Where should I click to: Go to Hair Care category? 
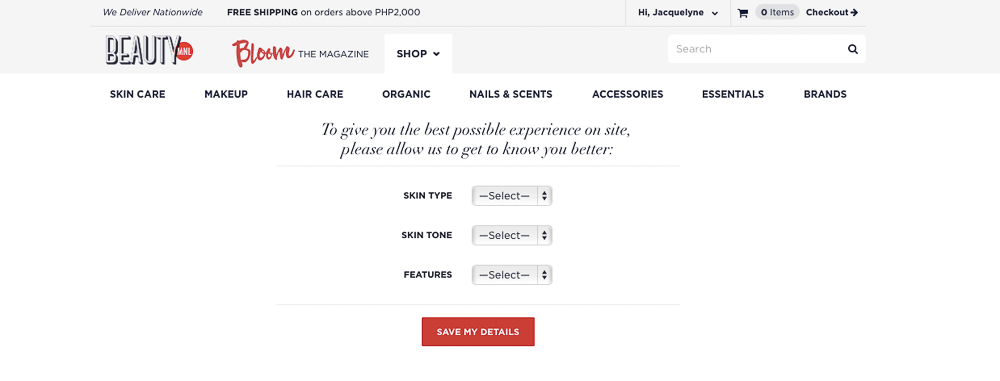(x=315, y=94)
